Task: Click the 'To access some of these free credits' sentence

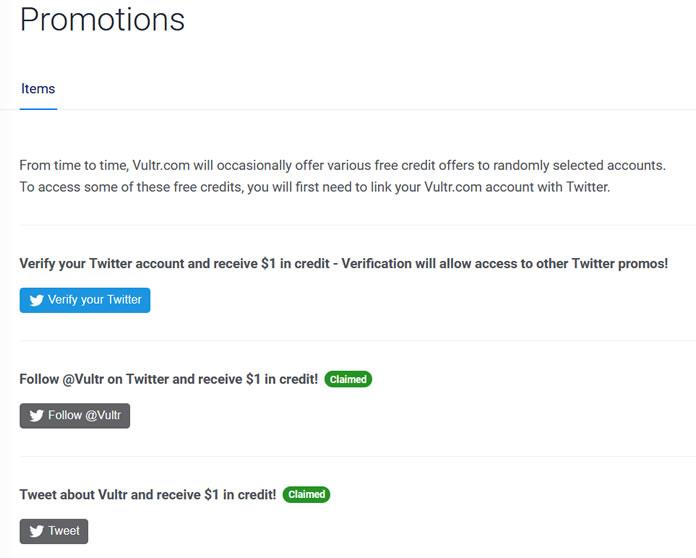Action: pyautogui.click(x=315, y=187)
